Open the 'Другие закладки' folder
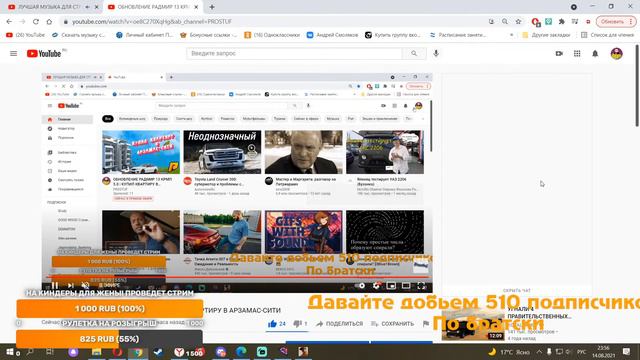The height and width of the screenshot is (360, 640). point(546,35)
